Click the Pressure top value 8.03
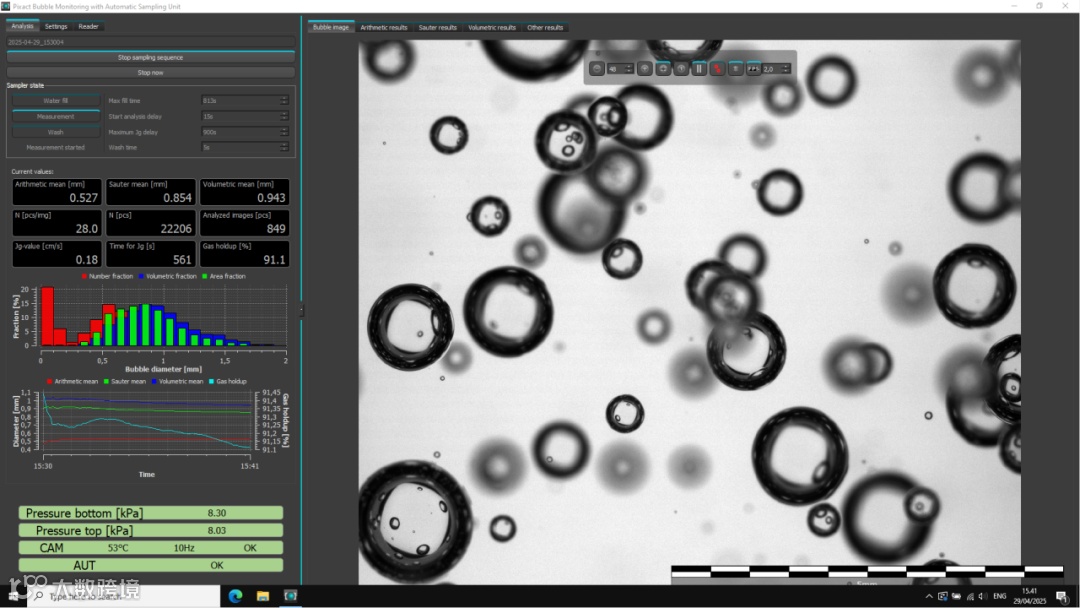Viewport: 1080px width, 608px height. click(216, 530)
